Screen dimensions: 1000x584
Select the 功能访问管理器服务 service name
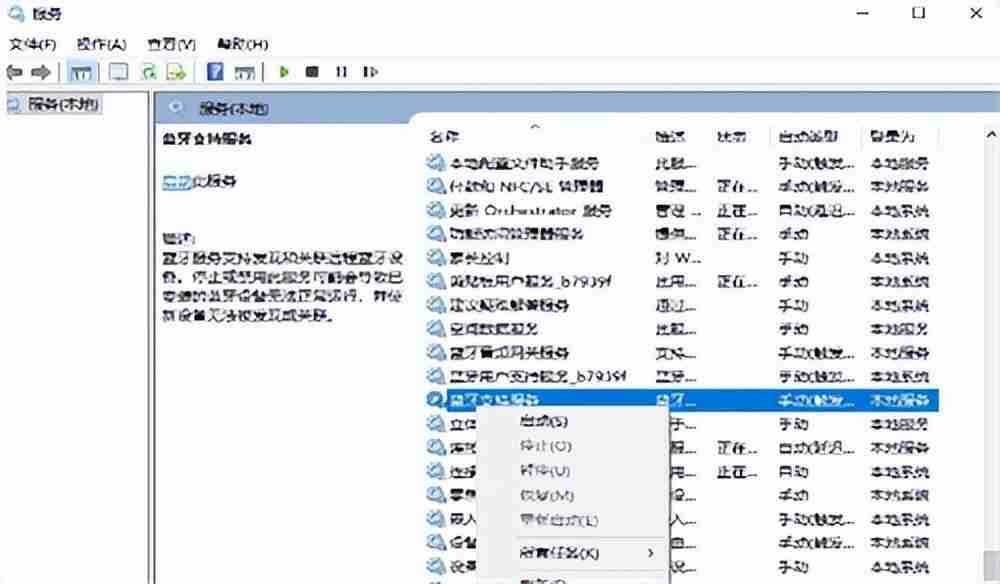tap(516, 234)
